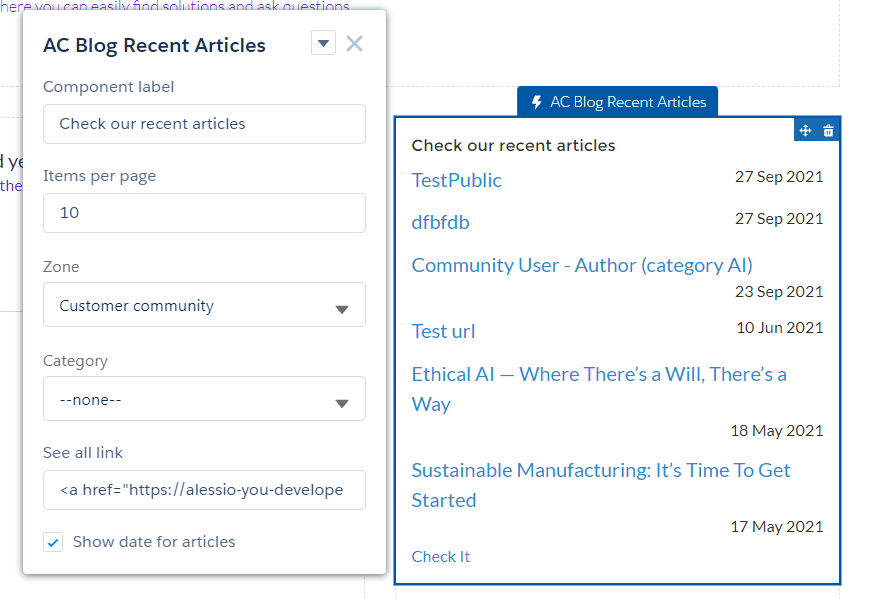
Task: Open Community User - Author article link
Action: click(x=582, y=265)
